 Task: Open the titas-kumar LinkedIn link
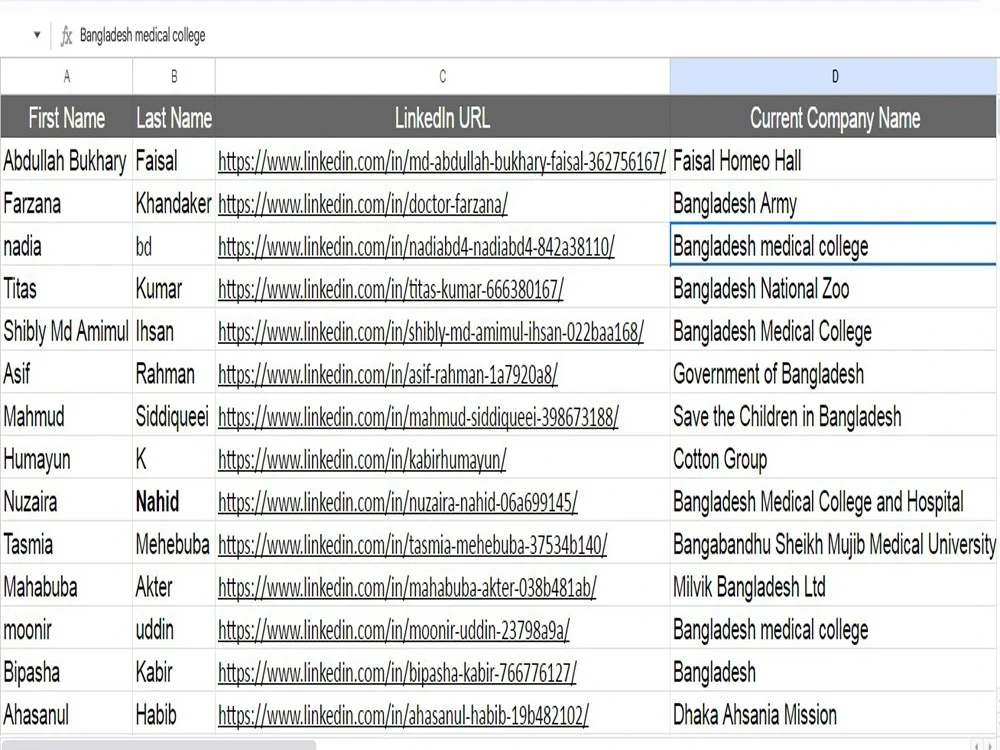(x=391, y=290)
